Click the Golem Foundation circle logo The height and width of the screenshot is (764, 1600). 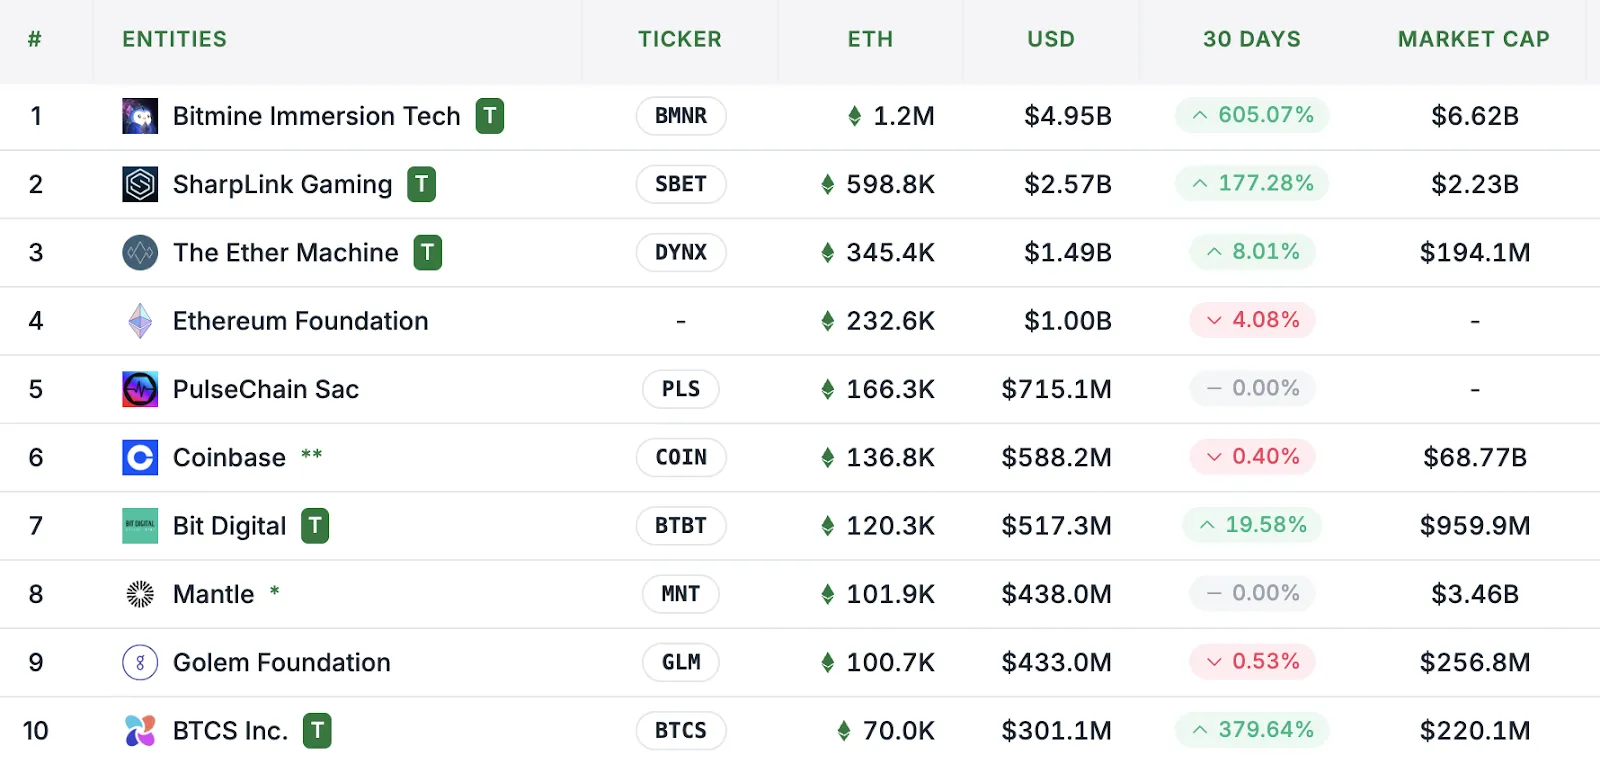click(x=140, y=662)
